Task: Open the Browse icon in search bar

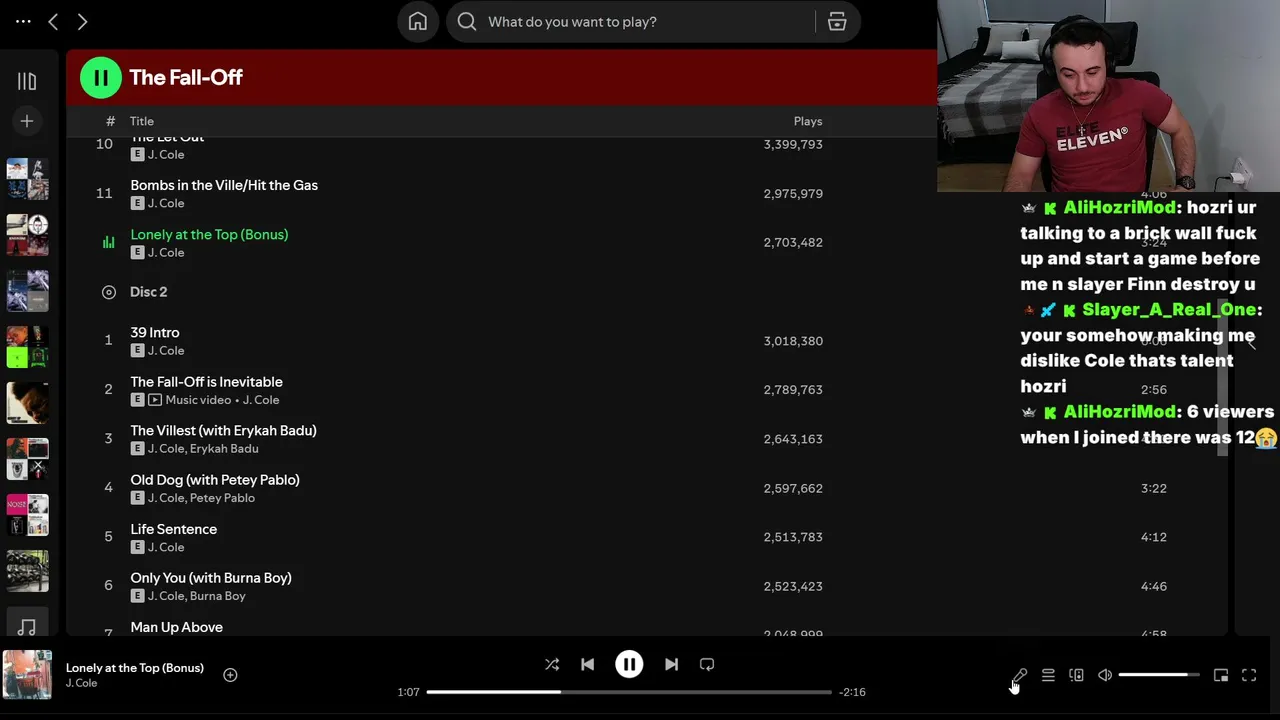Action: (837, 22)
